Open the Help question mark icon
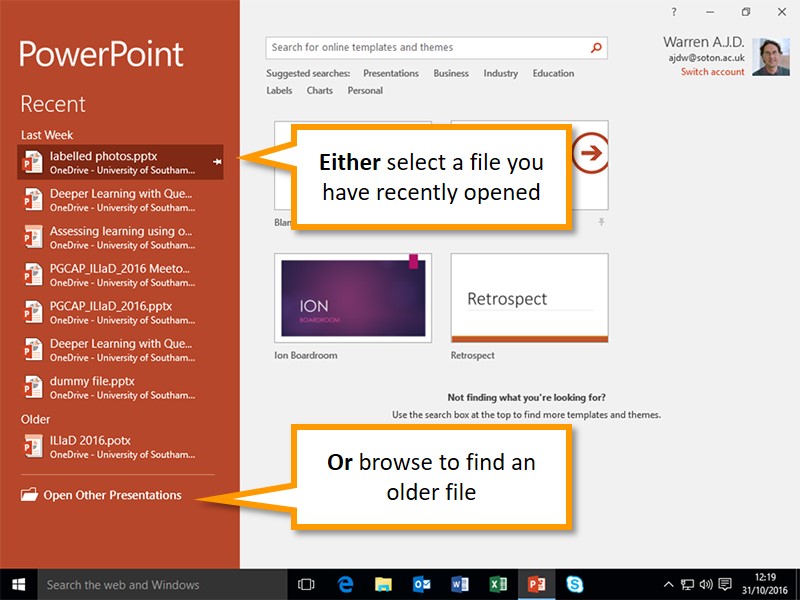Image resolution: width=800 pixels, height=600 pixels. coord(674,12)
